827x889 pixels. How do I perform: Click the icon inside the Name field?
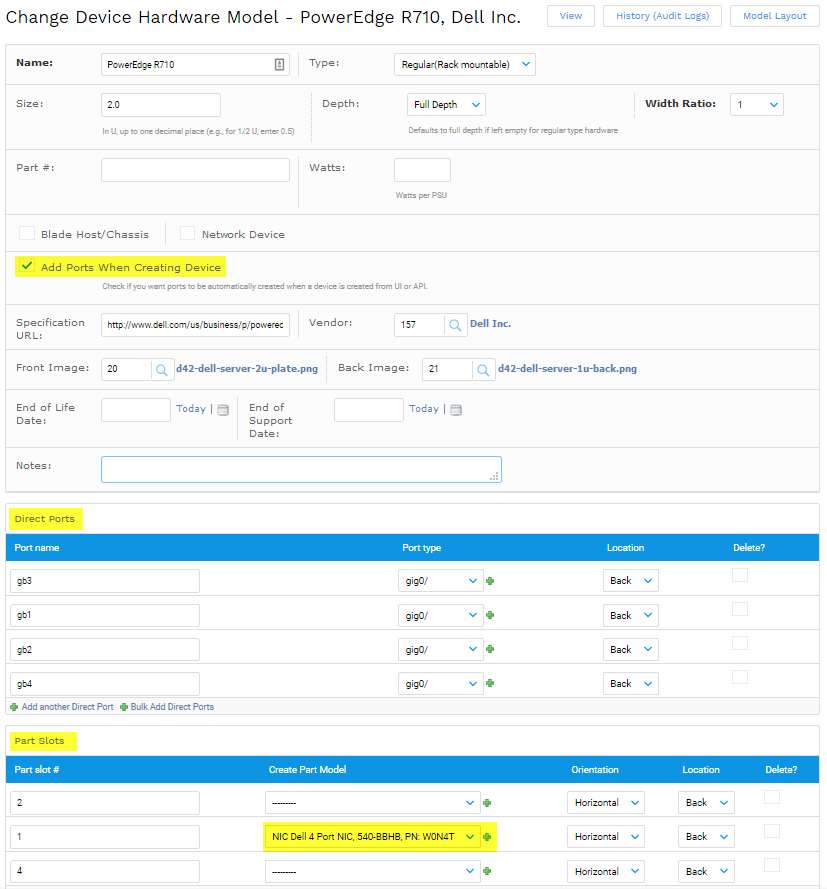(279, 64)
